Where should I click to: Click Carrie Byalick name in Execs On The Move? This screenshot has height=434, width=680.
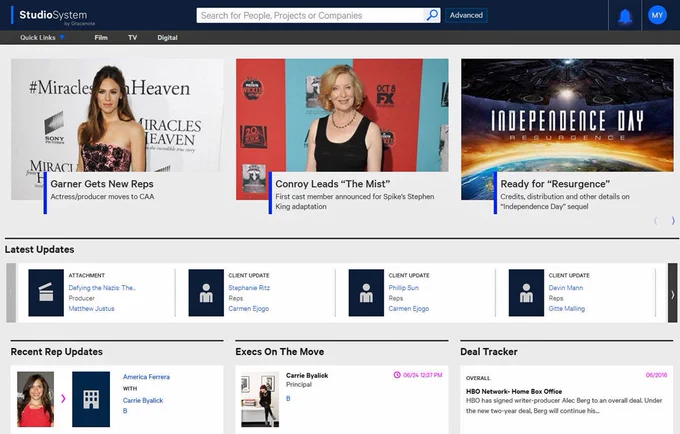[307, 375]
